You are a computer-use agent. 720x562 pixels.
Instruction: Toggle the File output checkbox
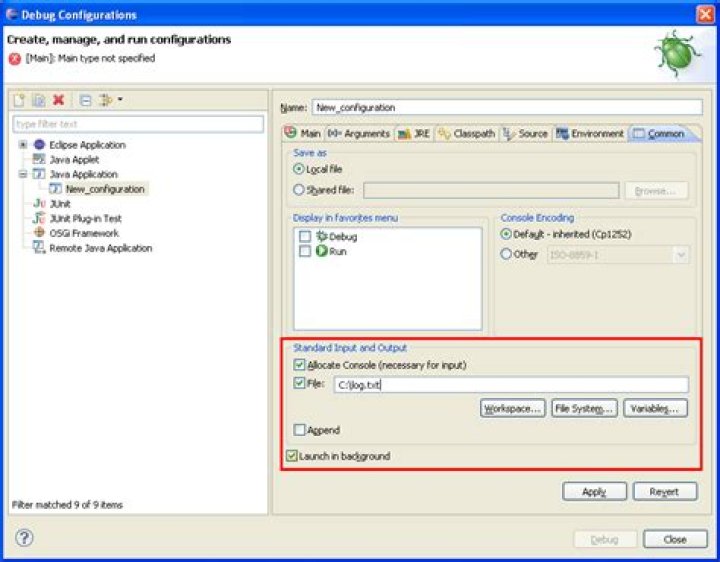(299, 382)
